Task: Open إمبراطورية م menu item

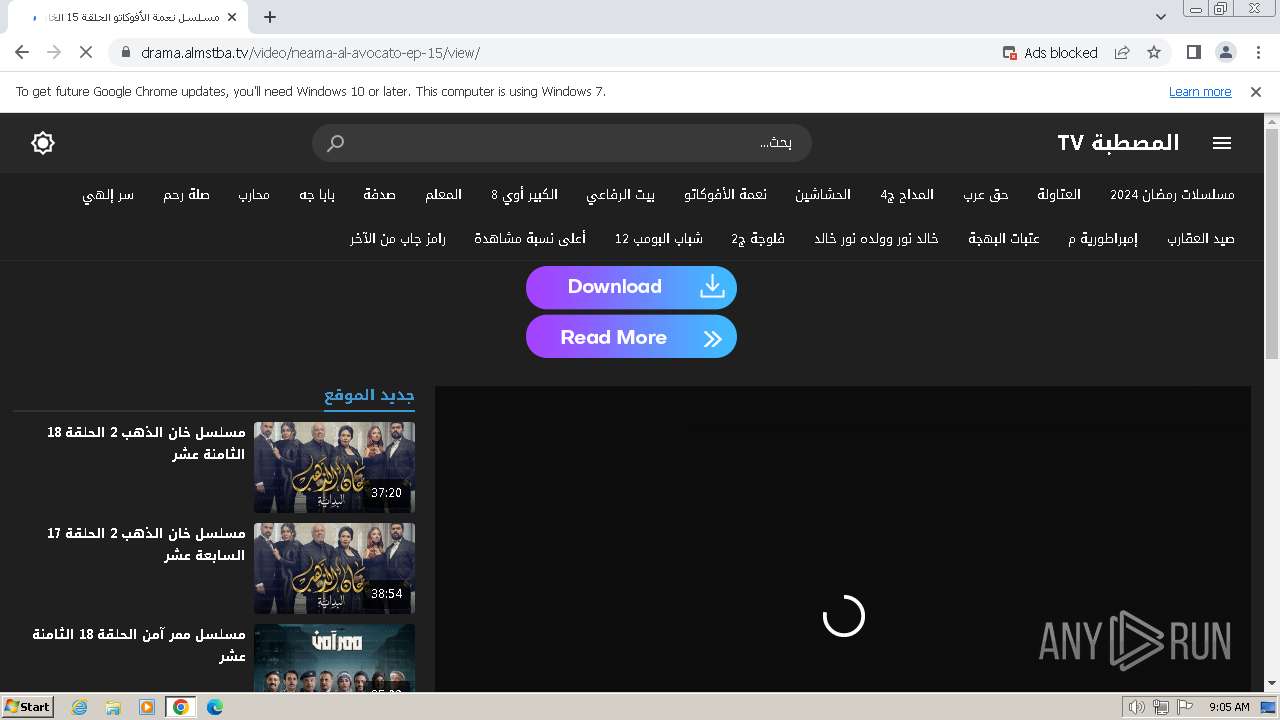Action: pos(1103,239)
